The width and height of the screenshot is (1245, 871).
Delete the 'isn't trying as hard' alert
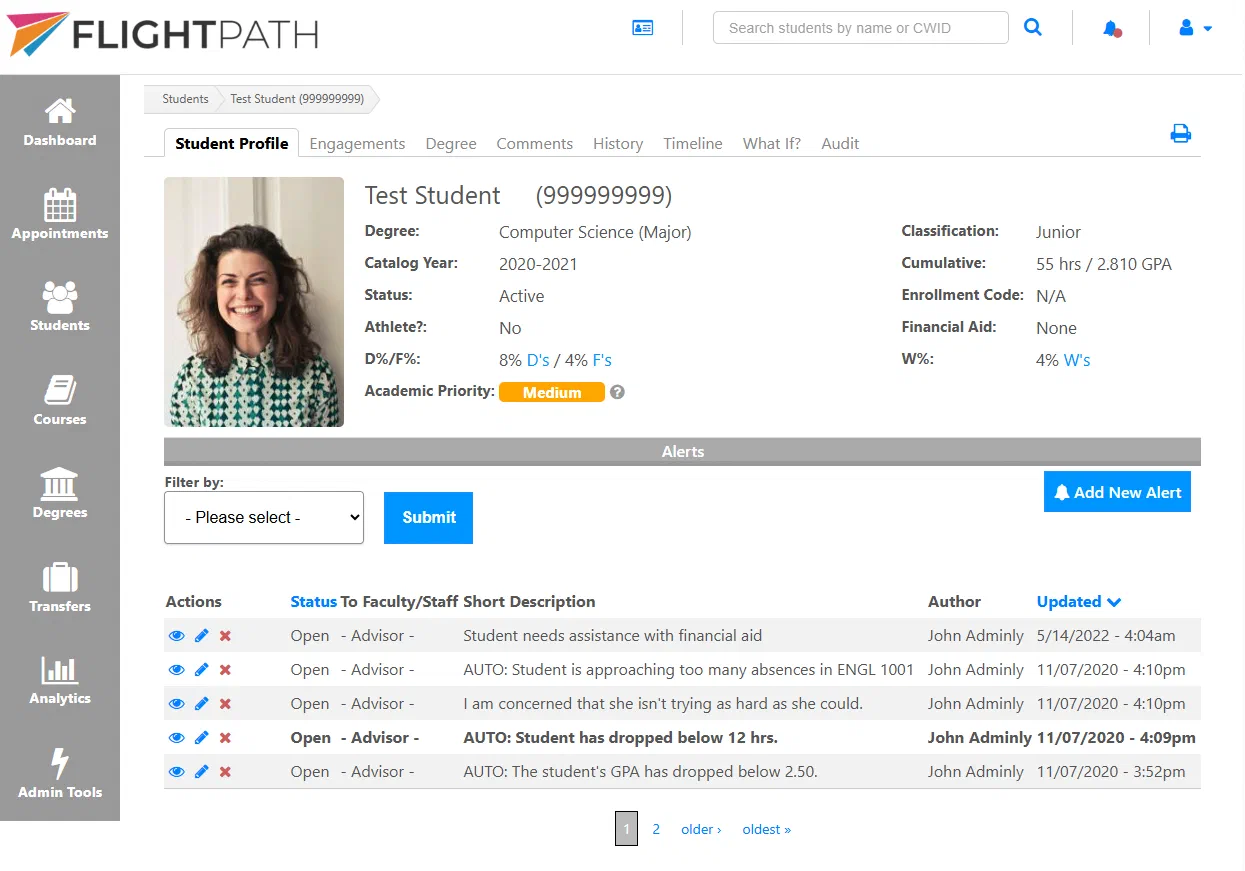[x=225, y=704]
